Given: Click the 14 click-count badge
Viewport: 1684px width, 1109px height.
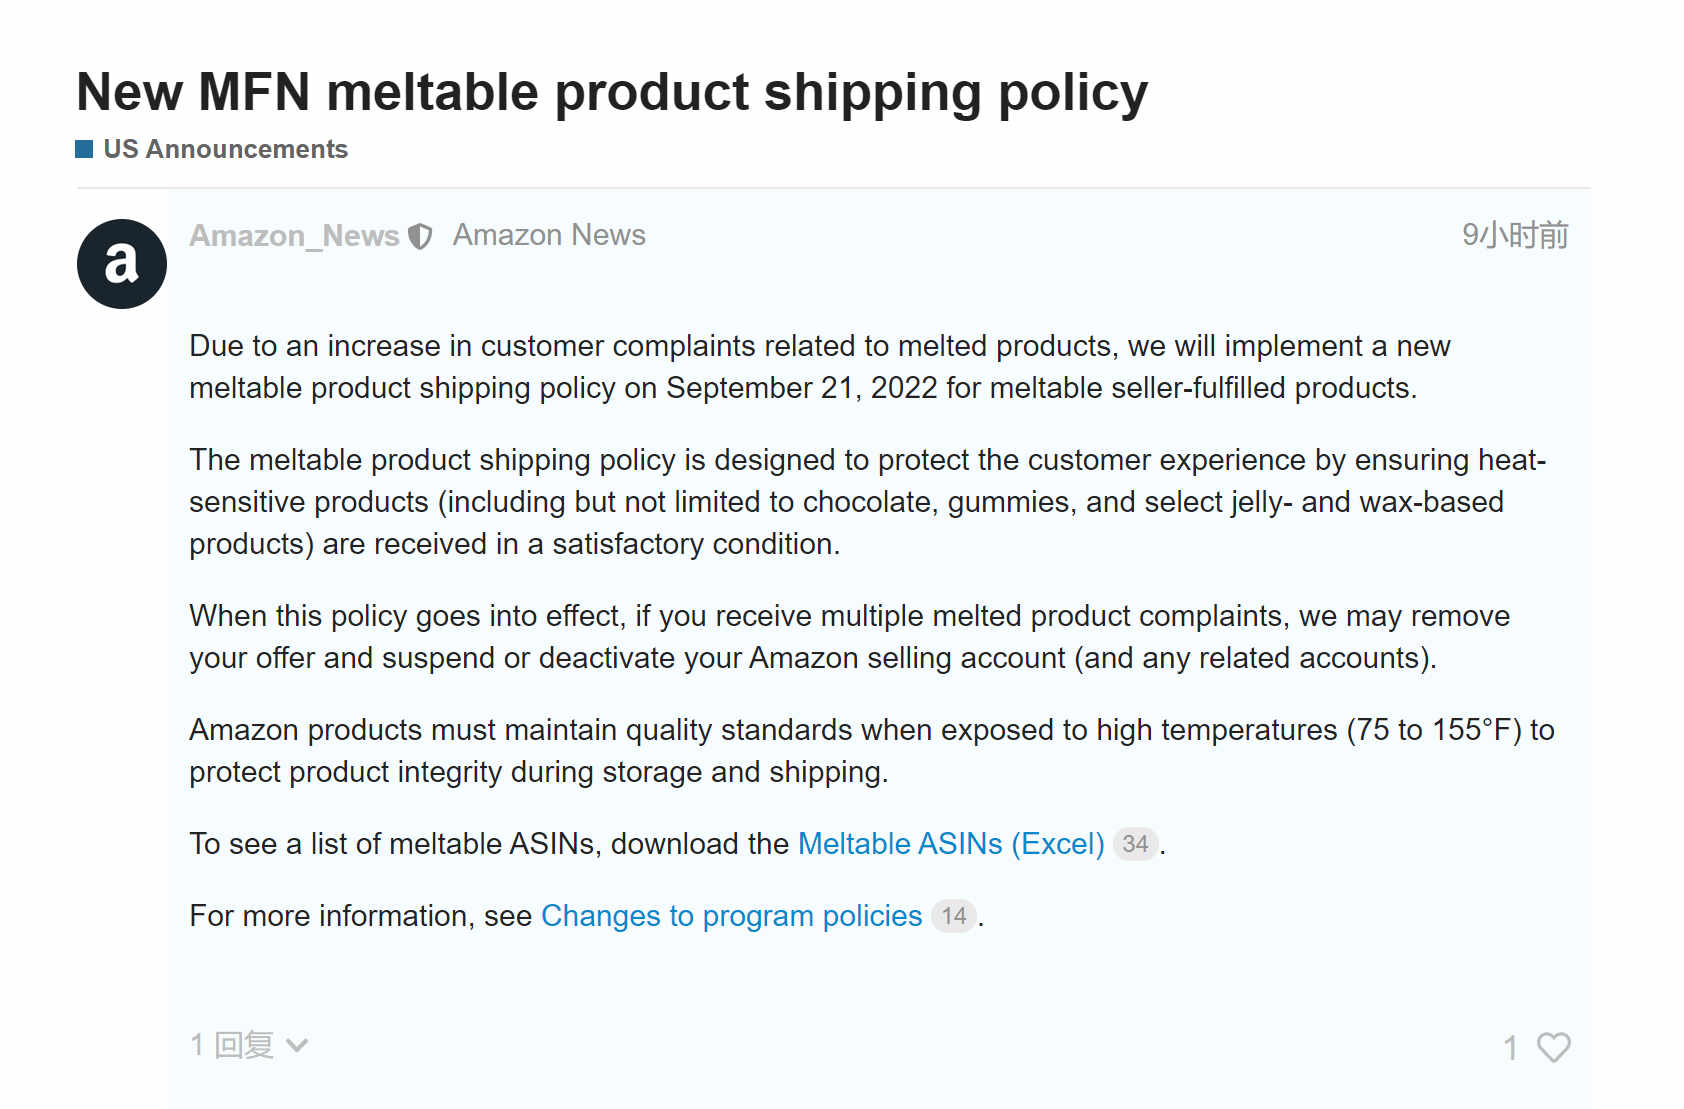Looking at the screenshot, I should (x=954, y=916).
